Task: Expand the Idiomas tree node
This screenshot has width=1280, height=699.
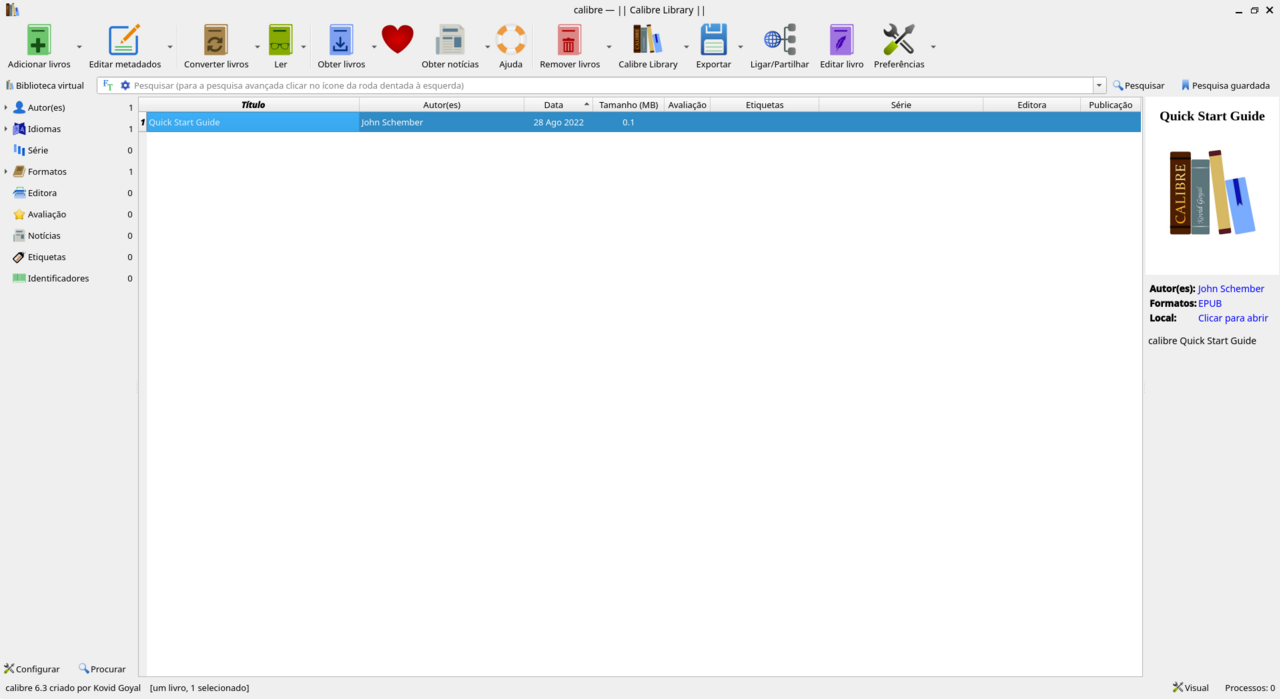Action: [6, 129]
